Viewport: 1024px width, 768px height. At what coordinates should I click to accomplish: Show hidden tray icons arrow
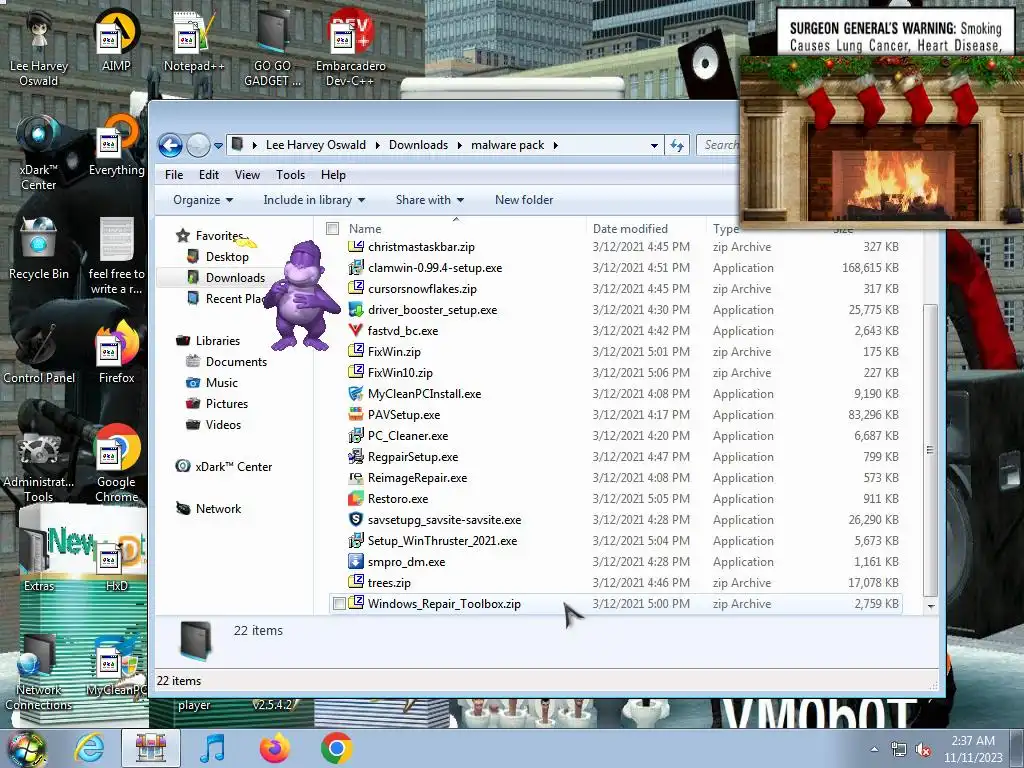point(874,750)
